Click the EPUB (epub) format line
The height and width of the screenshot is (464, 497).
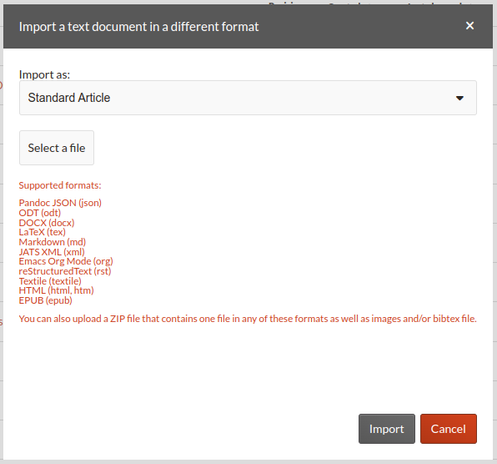point(46,300)
